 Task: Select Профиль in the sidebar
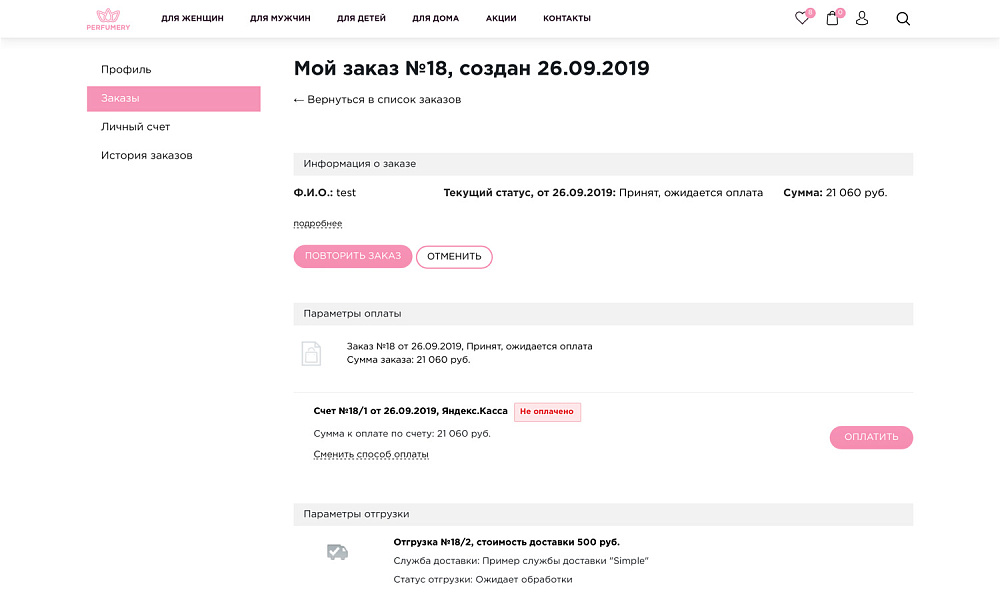point(124,69)
